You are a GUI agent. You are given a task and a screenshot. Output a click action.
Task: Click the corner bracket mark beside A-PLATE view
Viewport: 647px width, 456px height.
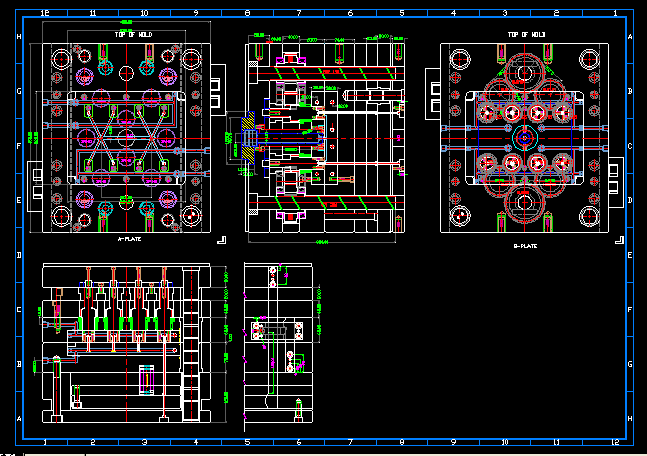[x=222, y=240]
